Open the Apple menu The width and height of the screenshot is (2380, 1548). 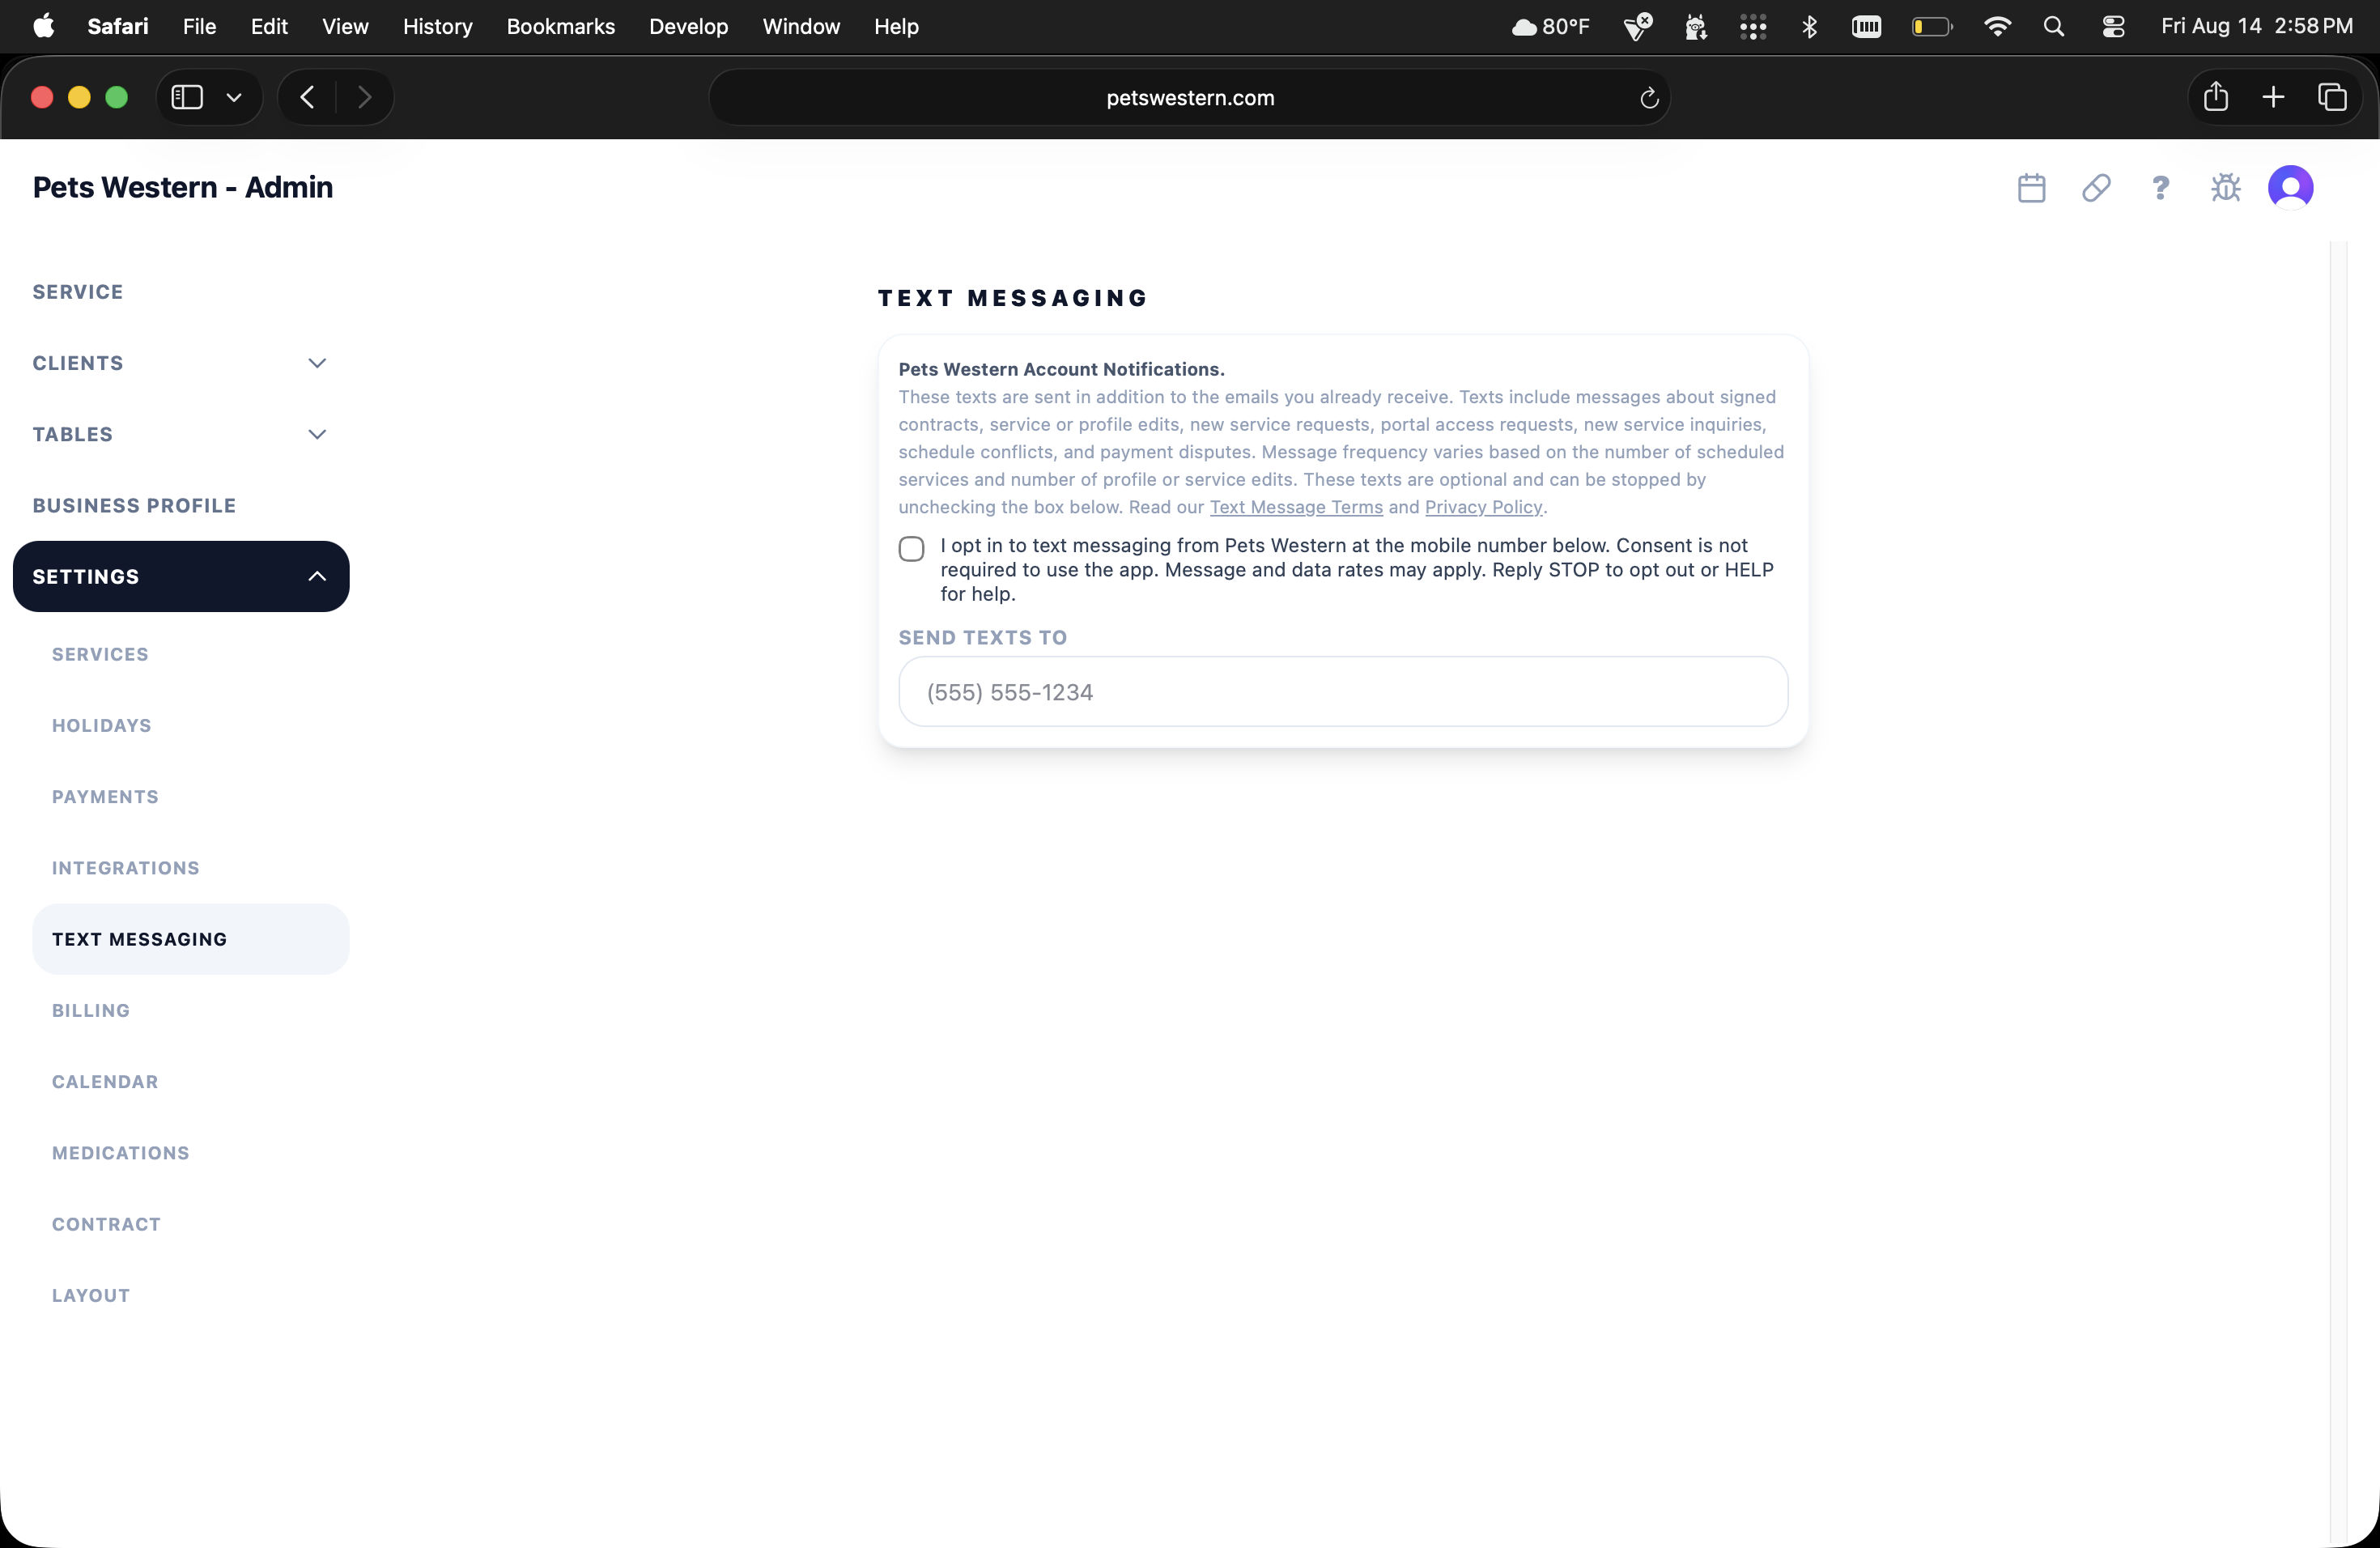(x=44, y=26)
